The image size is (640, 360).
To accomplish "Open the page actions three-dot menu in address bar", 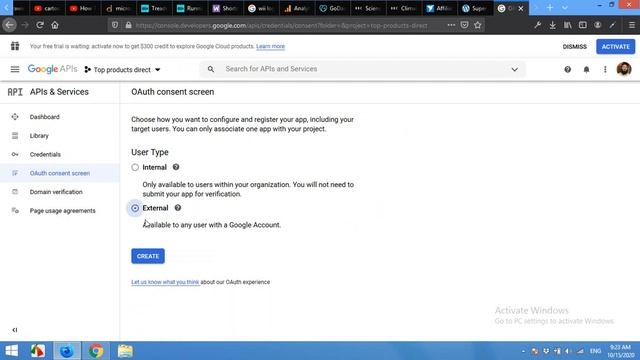I will tap(451, 25).
